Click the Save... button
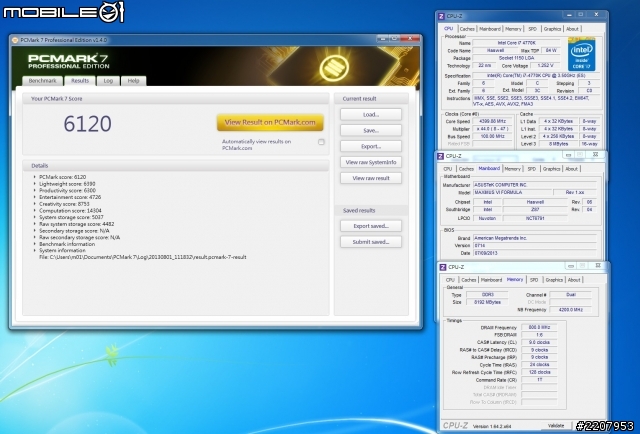The height and width of the screenshot is (434, 640). (371, 131)
